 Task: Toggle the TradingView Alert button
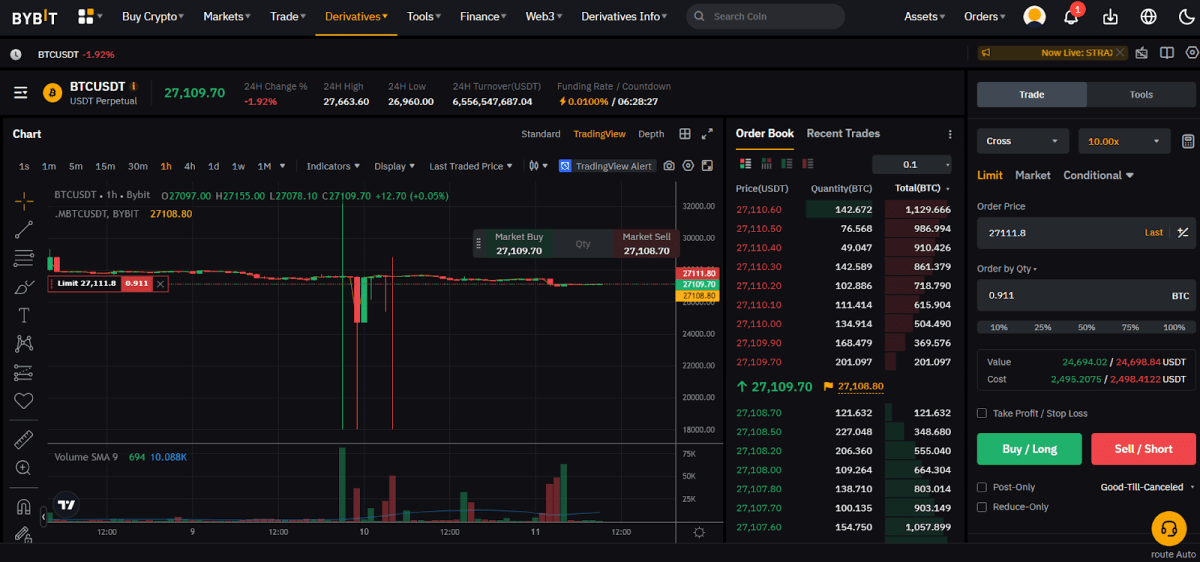(606, 166)
